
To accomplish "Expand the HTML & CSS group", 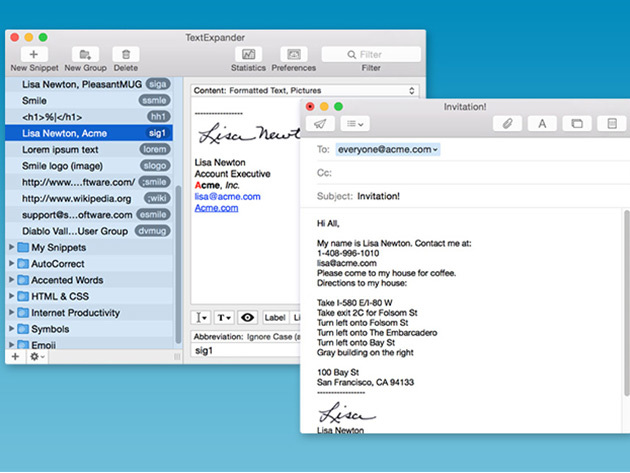I will pyautogui.click(x=12, y=297).
